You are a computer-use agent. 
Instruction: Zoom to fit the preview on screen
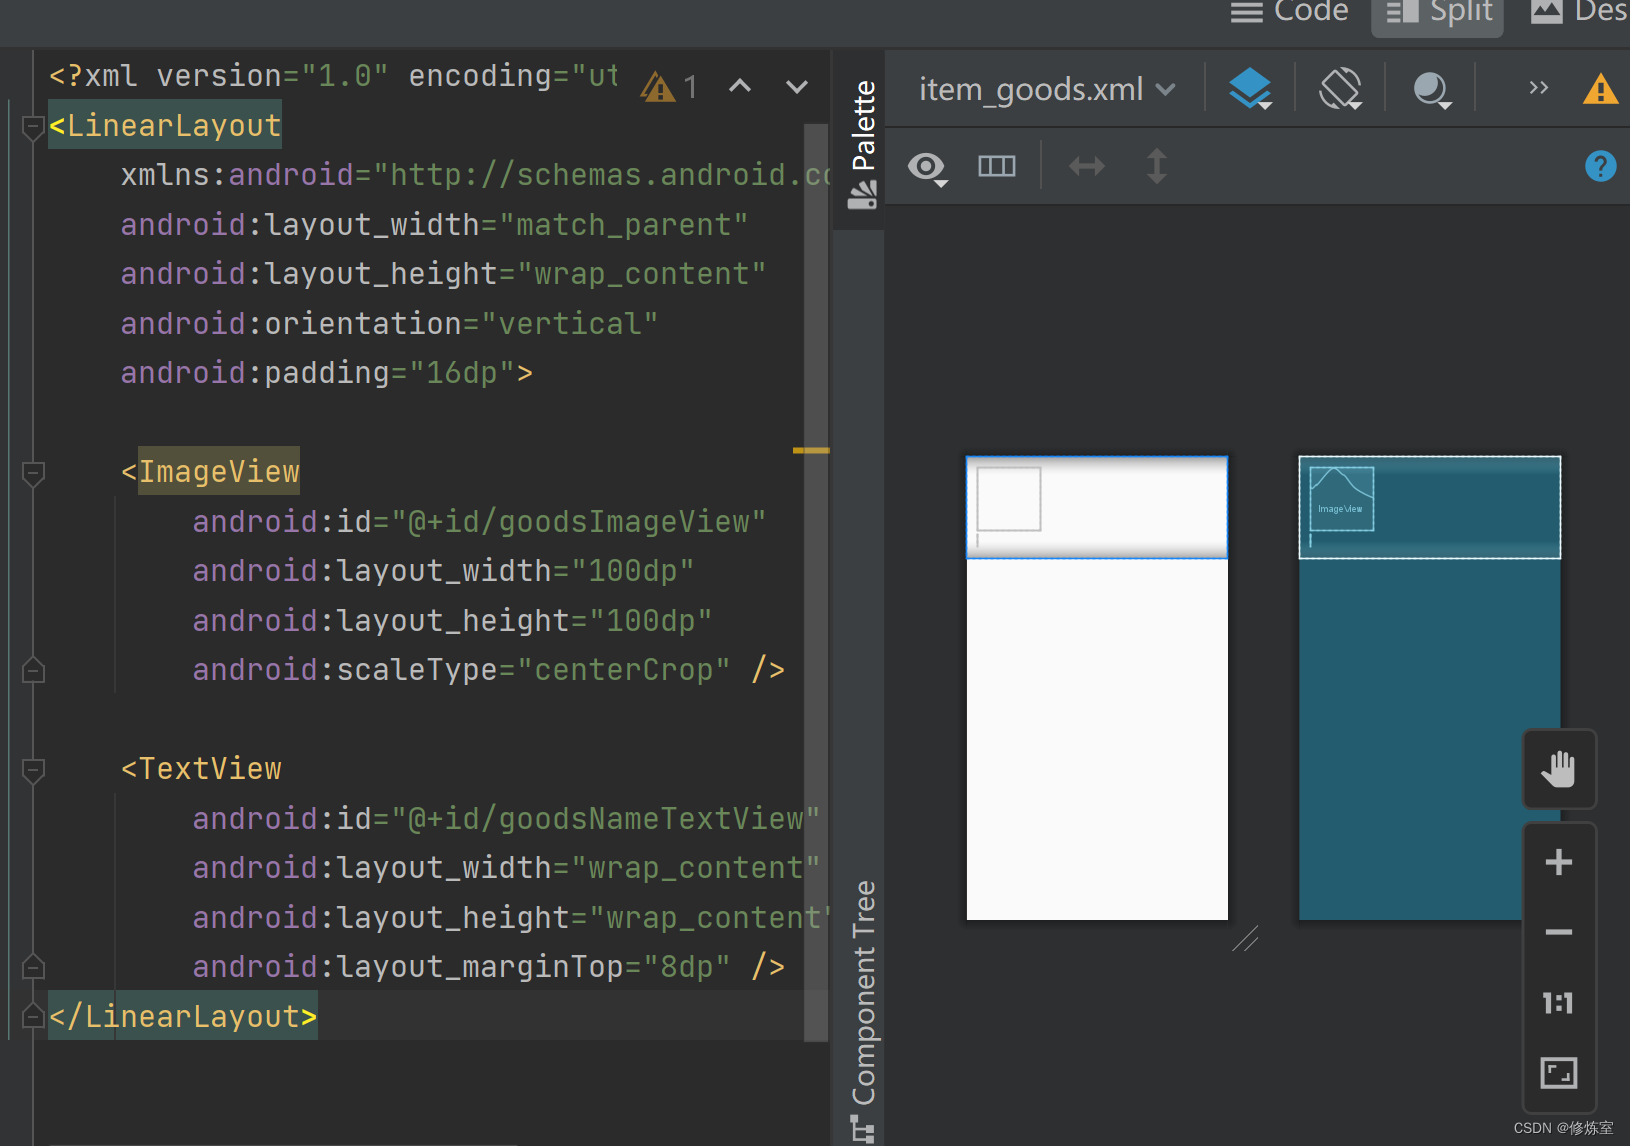(1559, 1072)
